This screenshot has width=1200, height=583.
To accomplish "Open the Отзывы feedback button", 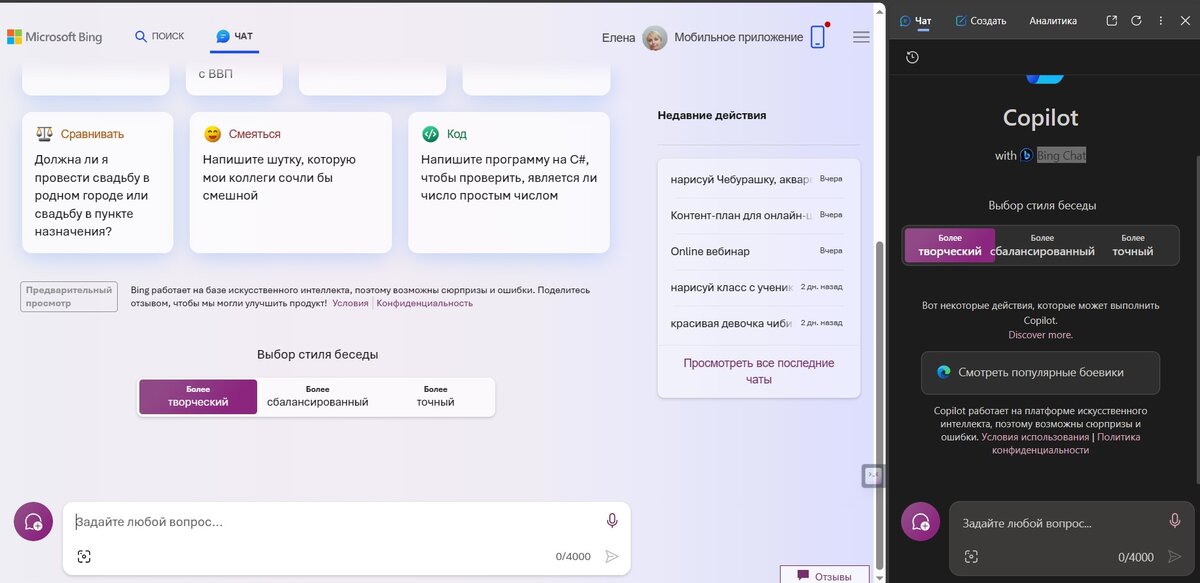I will [825, 576].
